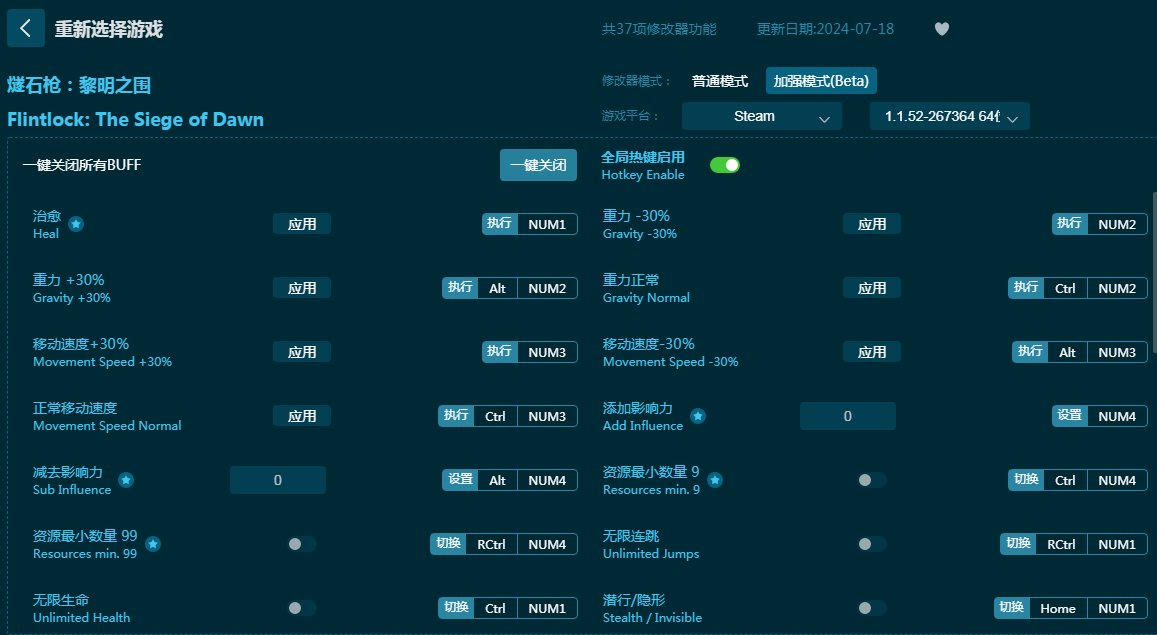Image resolution: width=1157 pixels, height=635 pixels.
Task: Click the 重新选择游戏 title text
Action: pyautogui.click(x=108, y=29)
